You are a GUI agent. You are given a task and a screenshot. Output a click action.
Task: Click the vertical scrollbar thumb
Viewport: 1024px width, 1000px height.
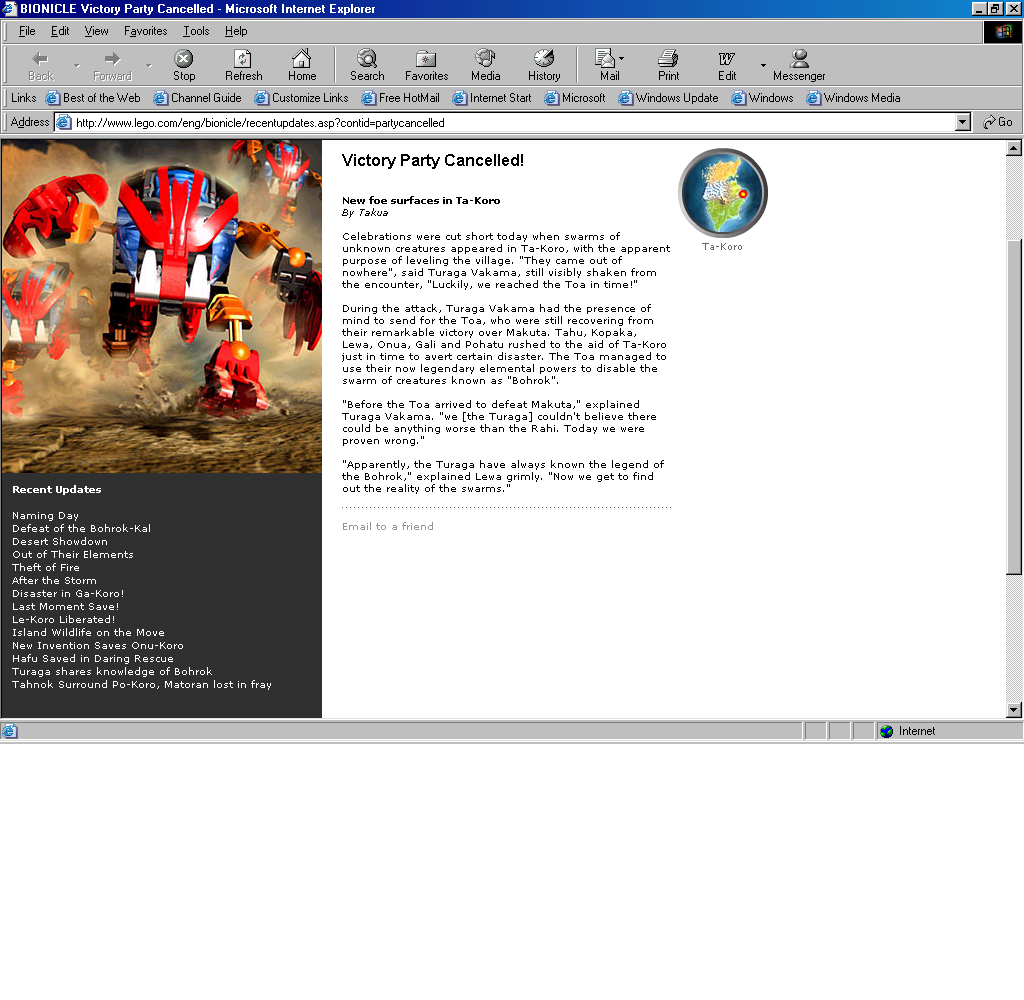click(x=1014, y=408)
